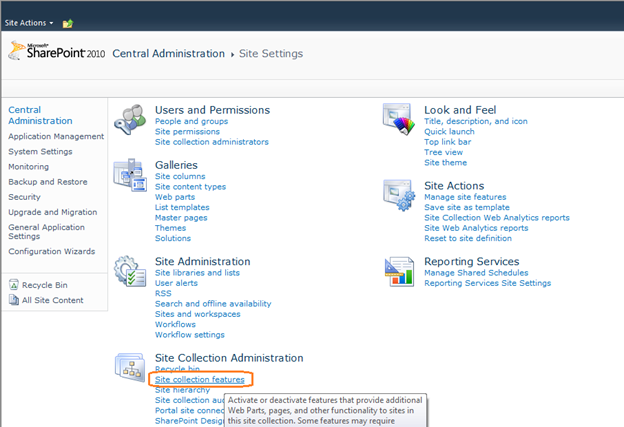Open People and groups link

click(x=191, y=121)
